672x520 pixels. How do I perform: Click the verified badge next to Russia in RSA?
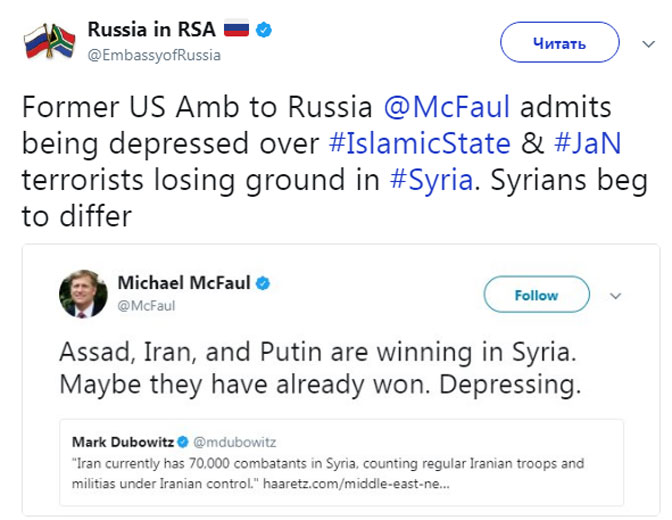click(263, 30)
